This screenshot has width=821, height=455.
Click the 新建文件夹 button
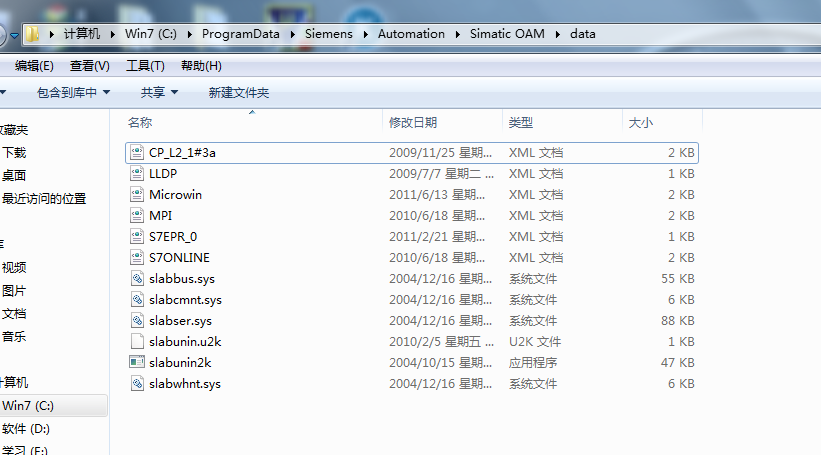[239, 93]
